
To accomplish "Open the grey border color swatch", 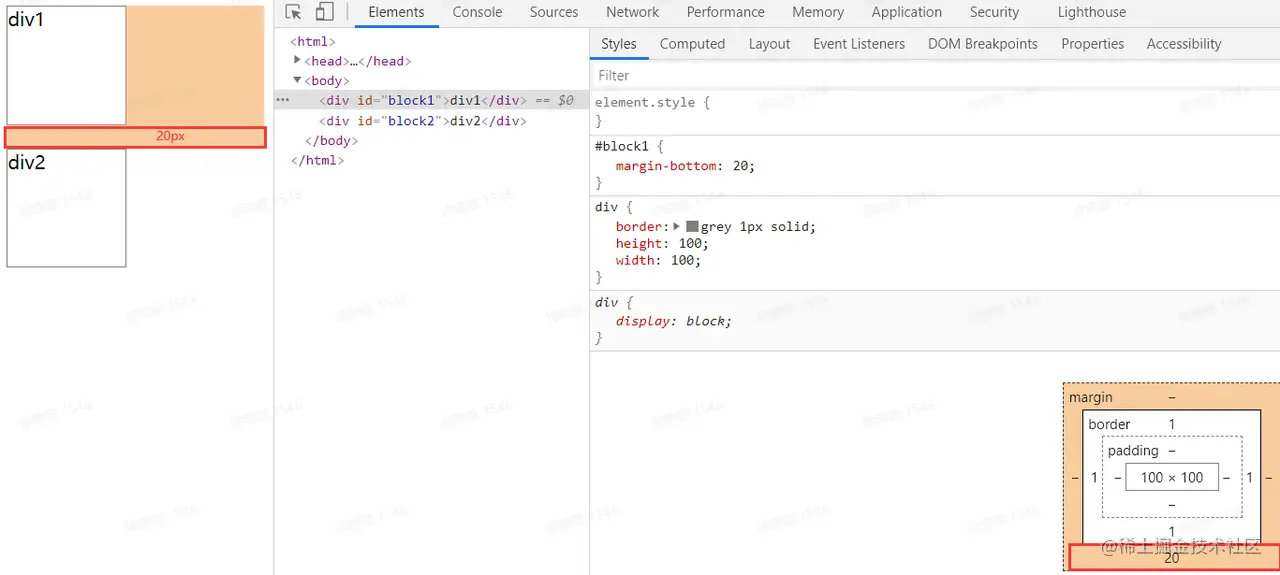I will coord(692,227).
